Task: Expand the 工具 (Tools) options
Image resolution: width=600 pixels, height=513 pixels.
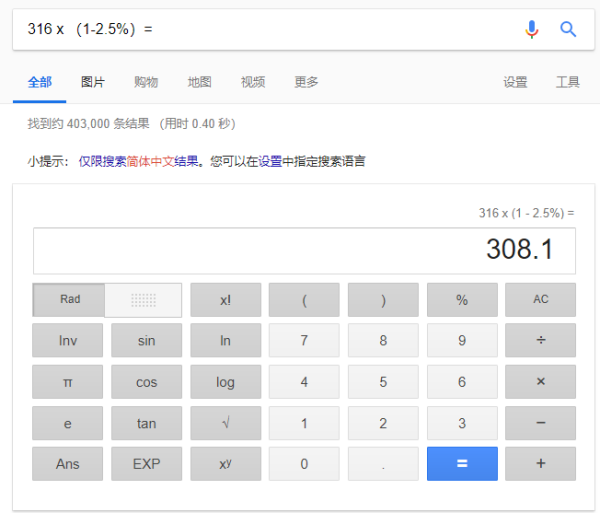Action: click(x=567, y=82)
